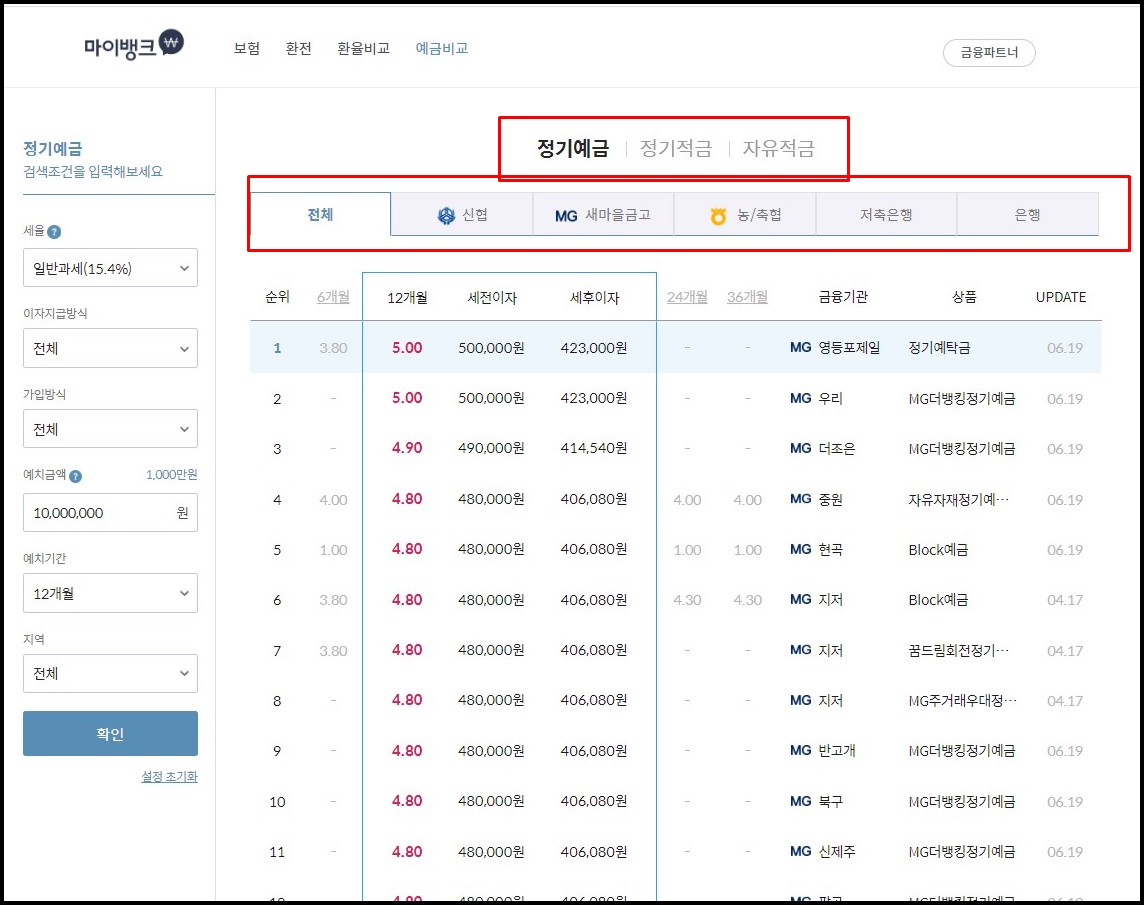Image resolution: width=1144 pixels, height=905 pixels.
Task: Click 반고개 institution name
Action: coord(837,750)
